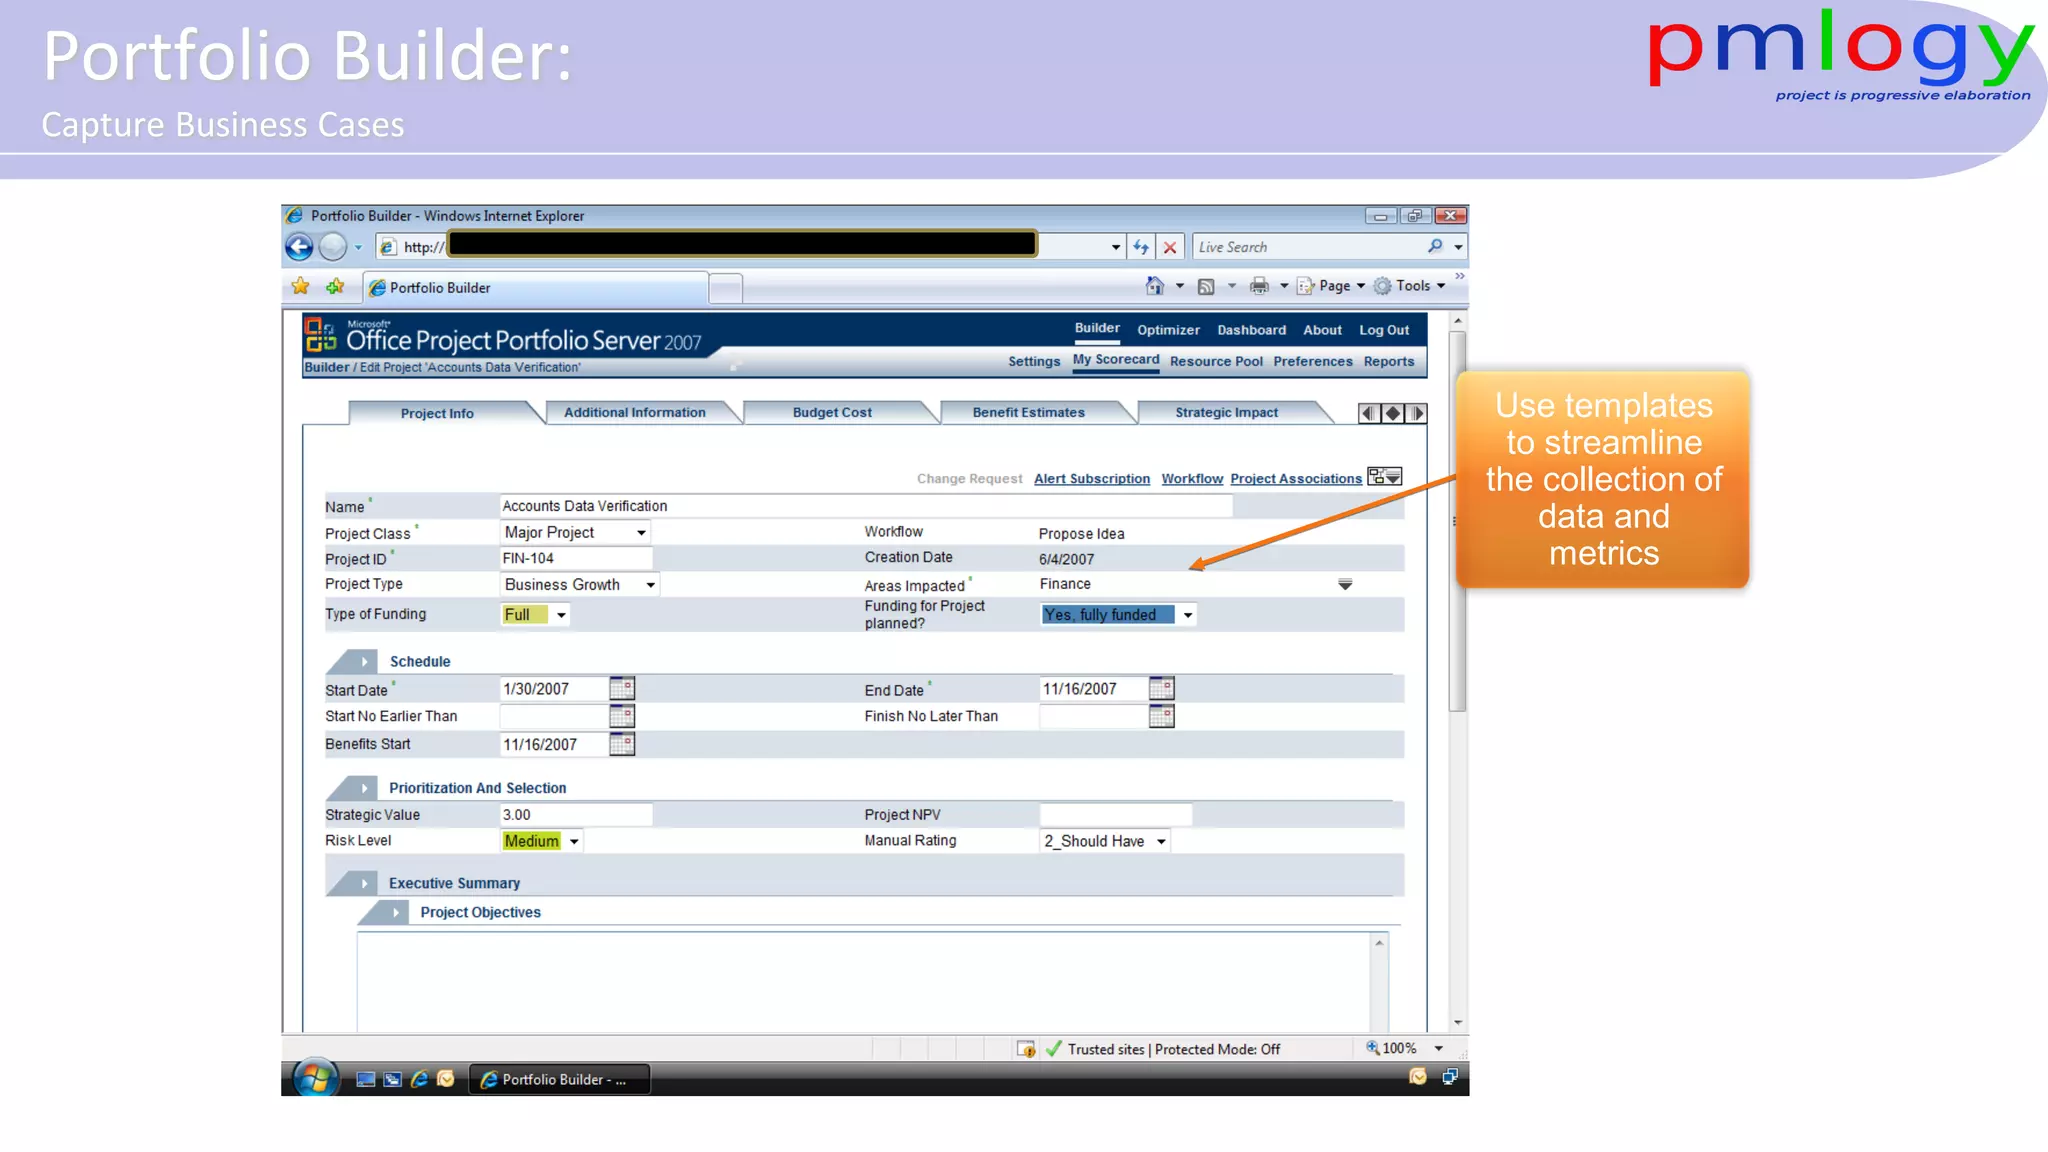Click the Alert Subscription link
The height and width of the screenshot is (1152, 2048).
click(x=1092, y=479)
